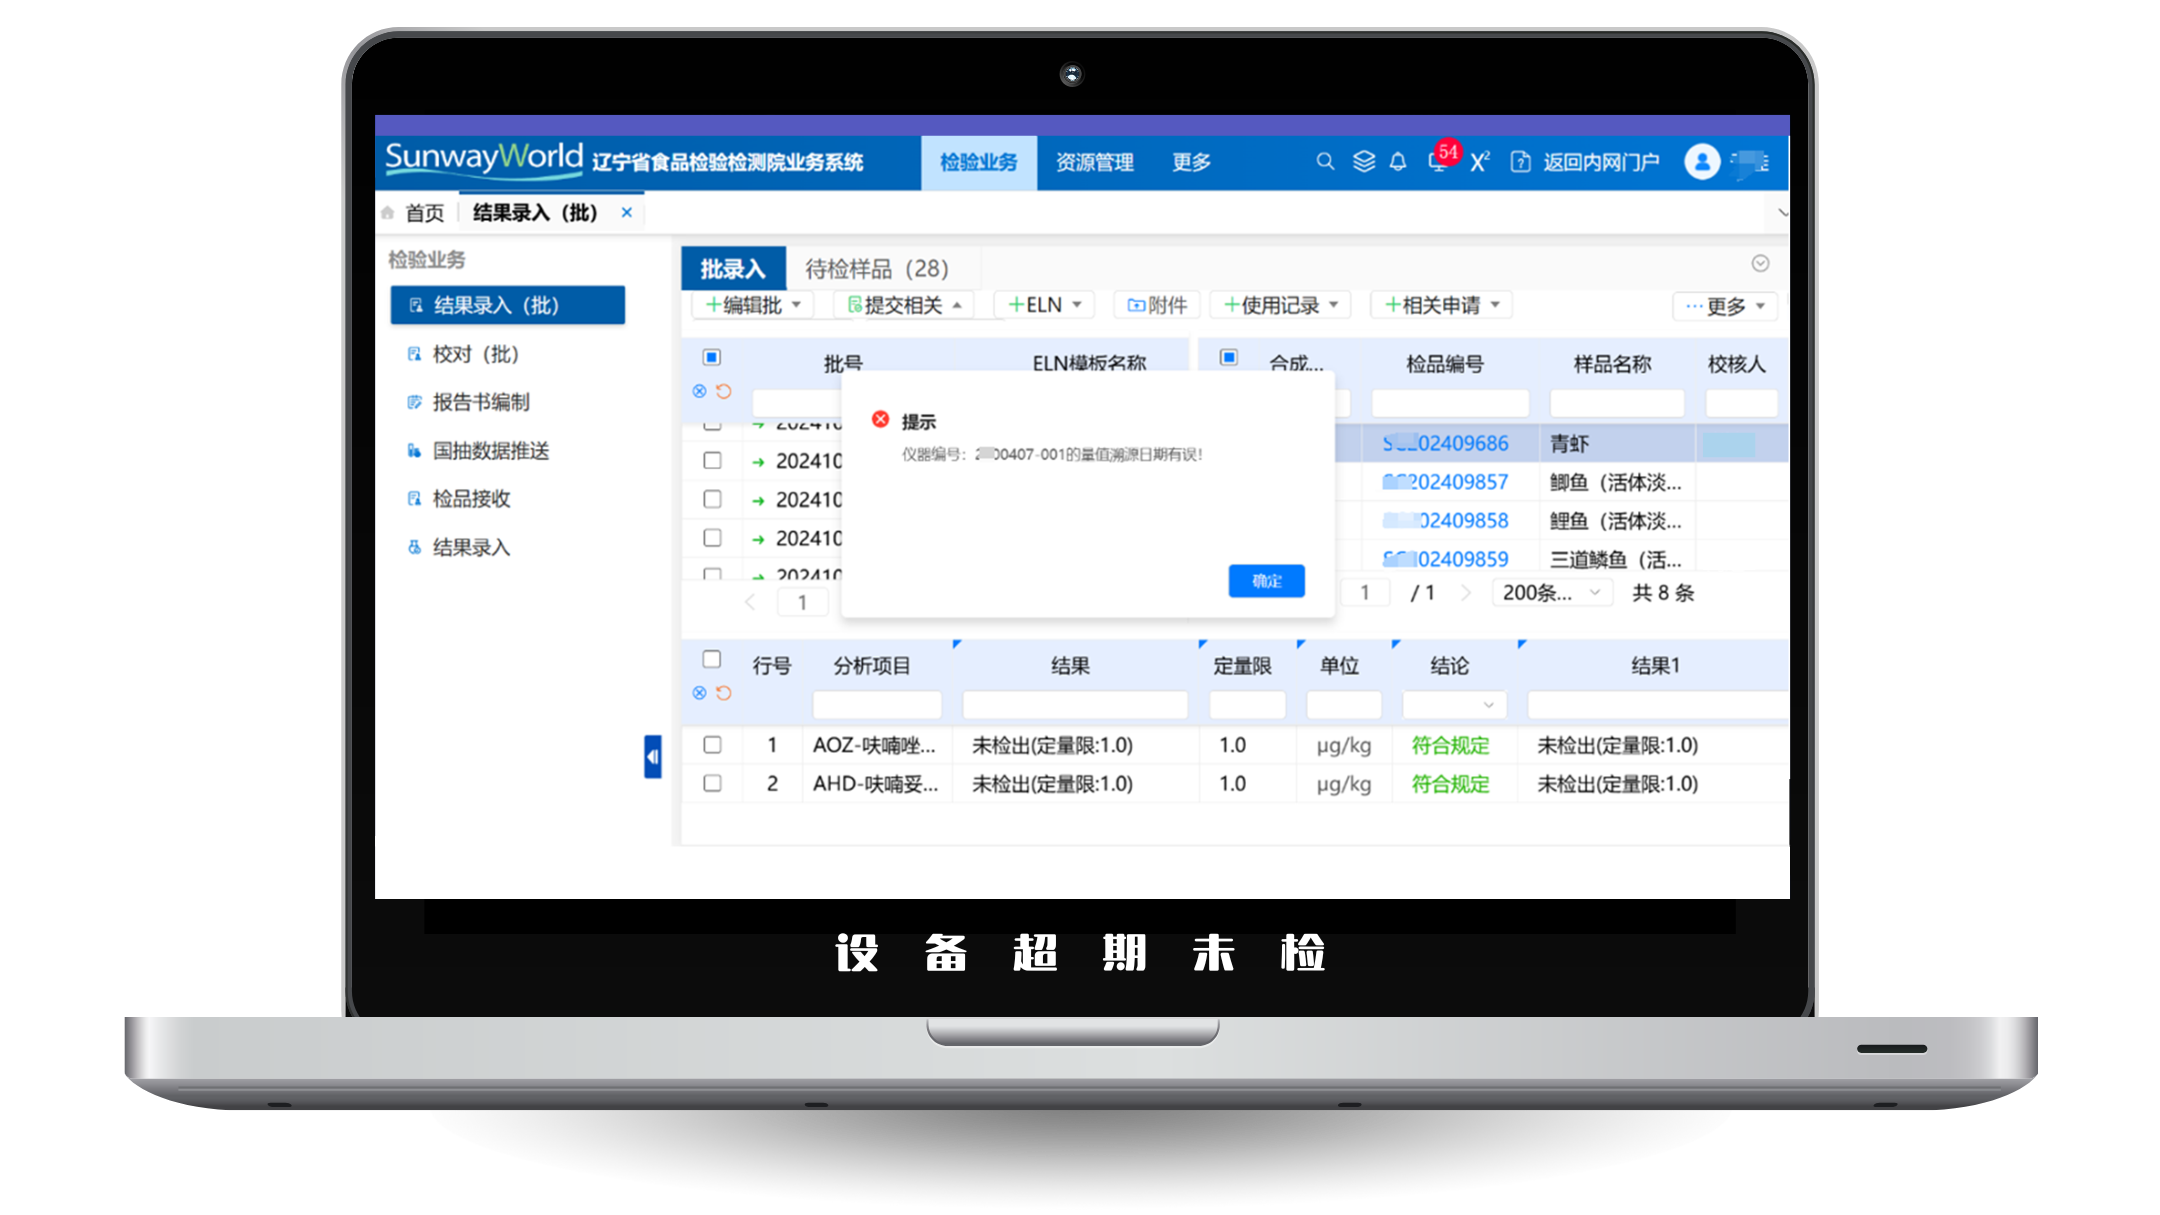The image size is (2160, 1215).
Task: Select 报告书编制 in the sidebar
Action: pyautogui.click(x=480, y=402)
